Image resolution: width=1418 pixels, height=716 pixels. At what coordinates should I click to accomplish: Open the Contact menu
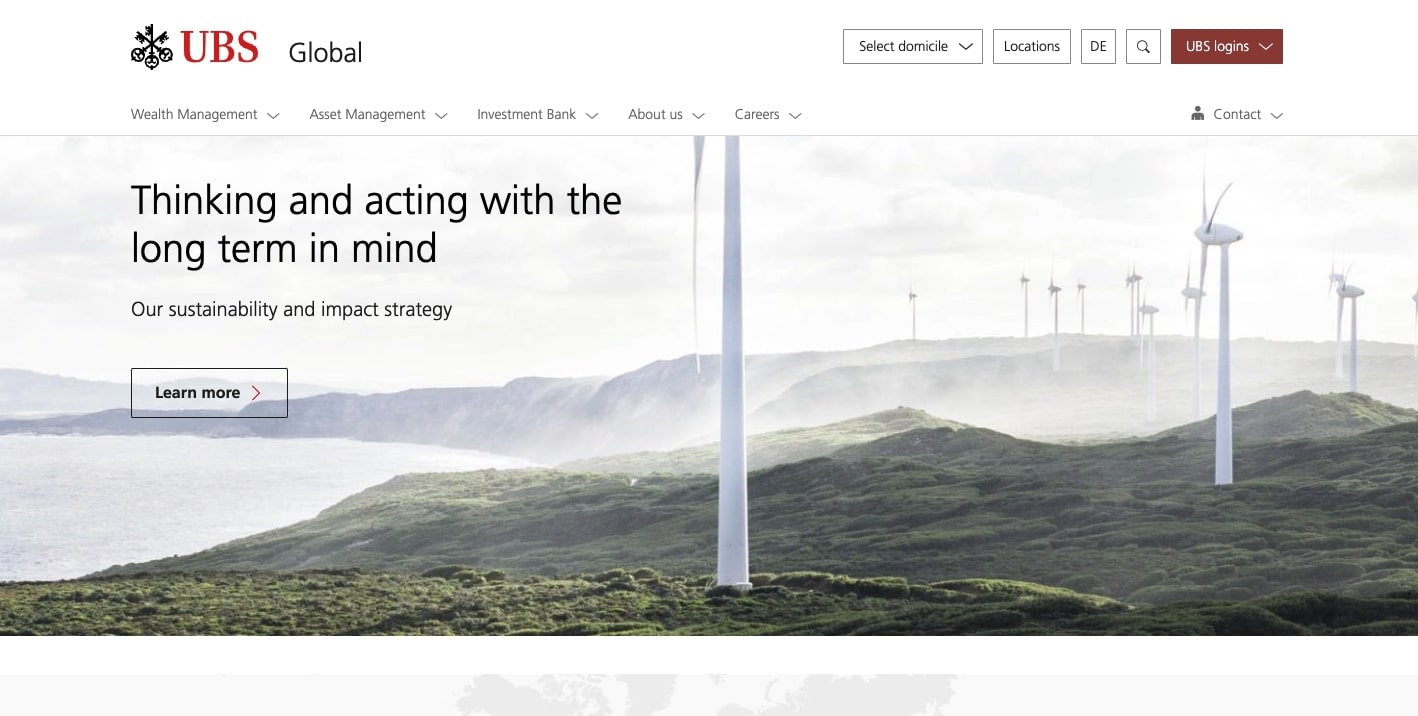pos(1237,114)
